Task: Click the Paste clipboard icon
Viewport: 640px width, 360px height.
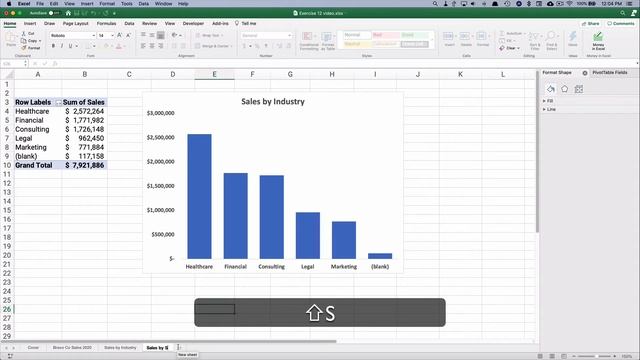Action: (11, 39)
